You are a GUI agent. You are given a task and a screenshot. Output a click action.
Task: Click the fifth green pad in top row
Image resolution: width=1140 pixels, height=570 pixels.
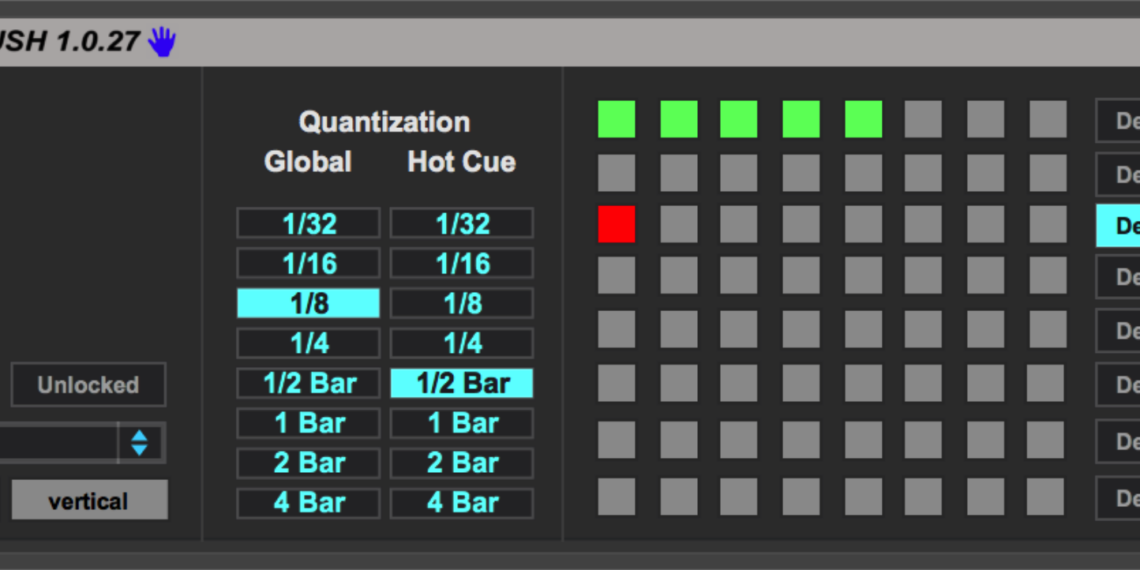[x=863, y=119]
